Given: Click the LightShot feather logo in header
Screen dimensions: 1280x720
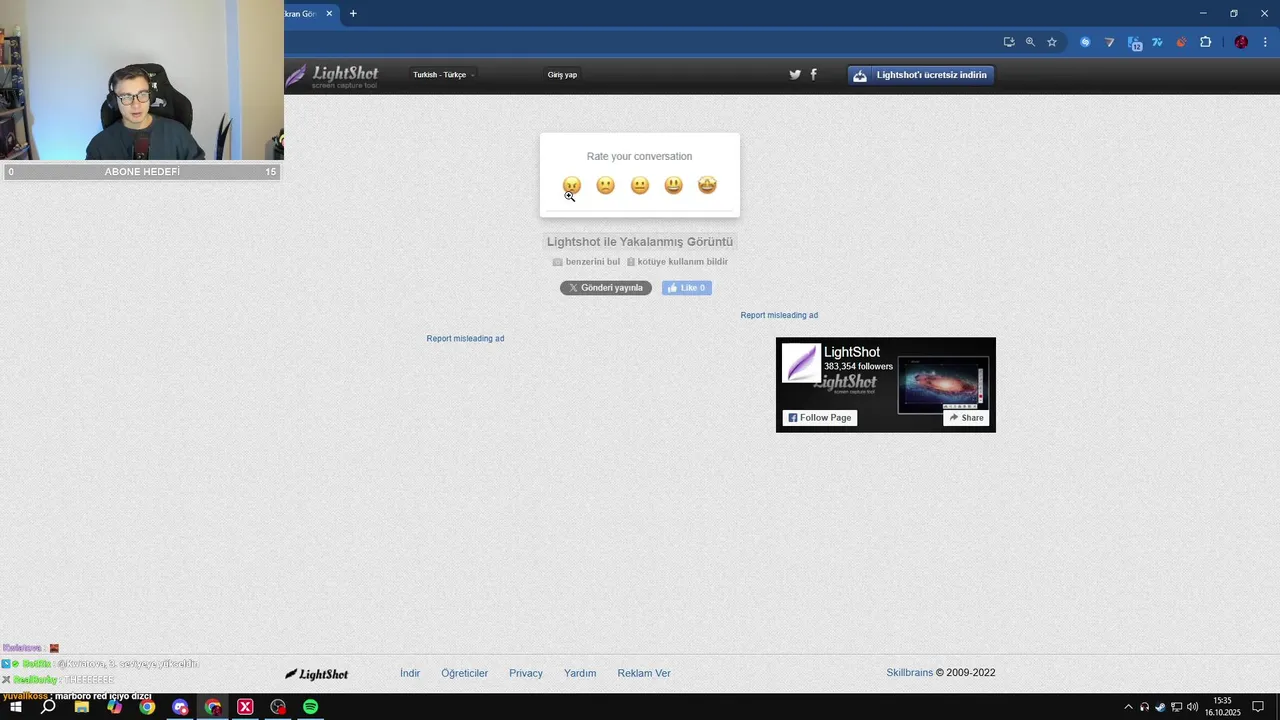Looking at the screenshot, I should point(332,75).
